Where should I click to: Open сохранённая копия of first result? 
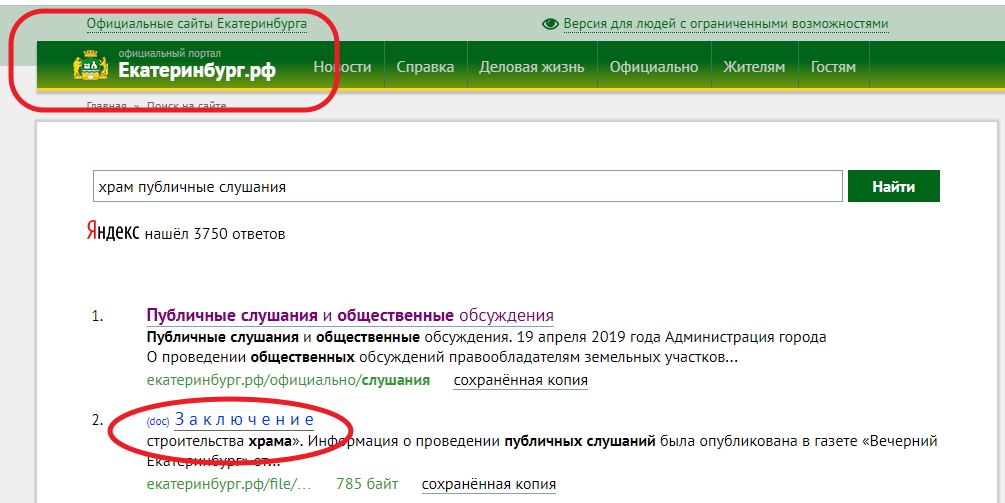(x=520, y=380)
